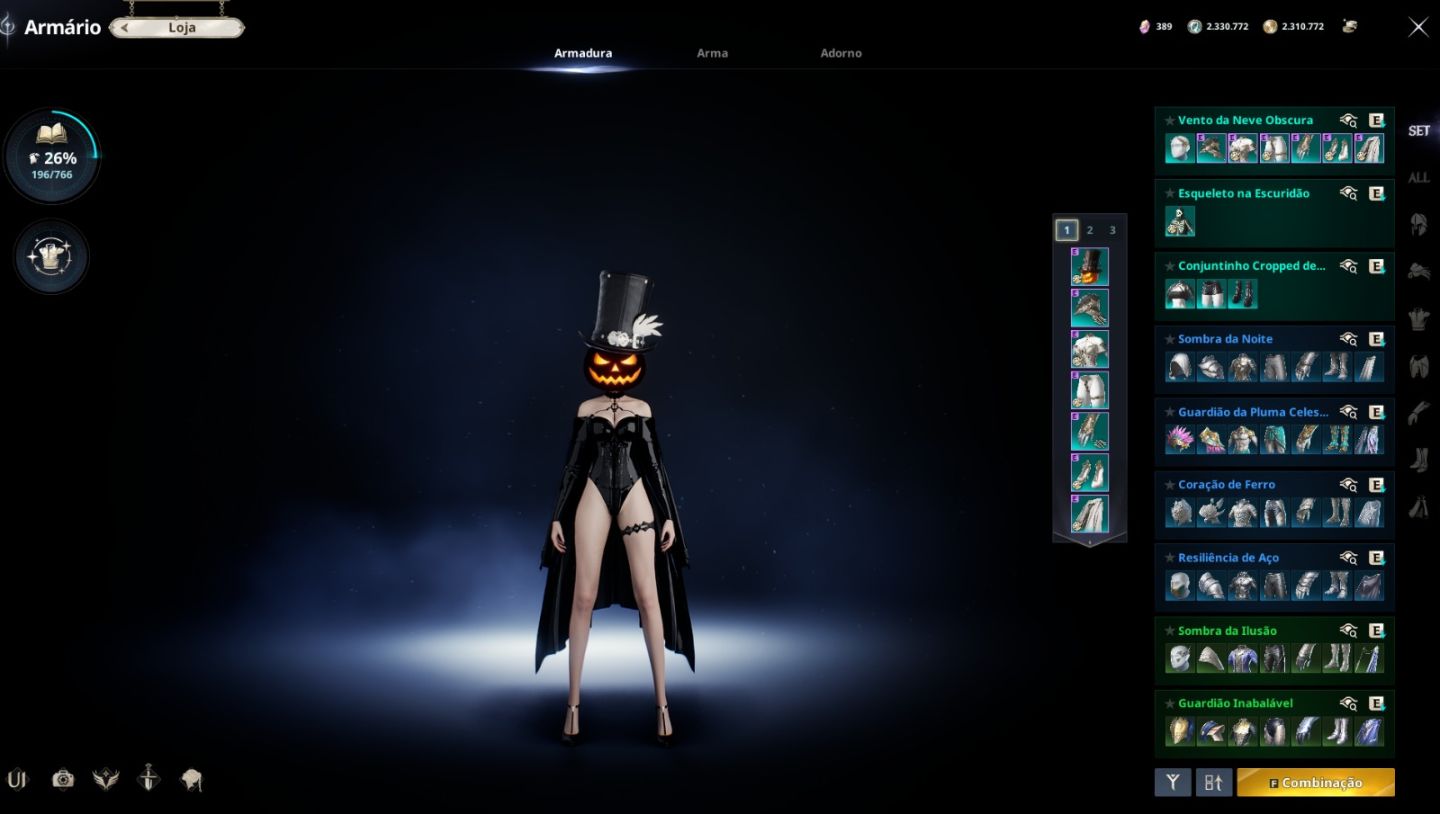
Task: Select outfit preset slot 2
Action: 1090,230
